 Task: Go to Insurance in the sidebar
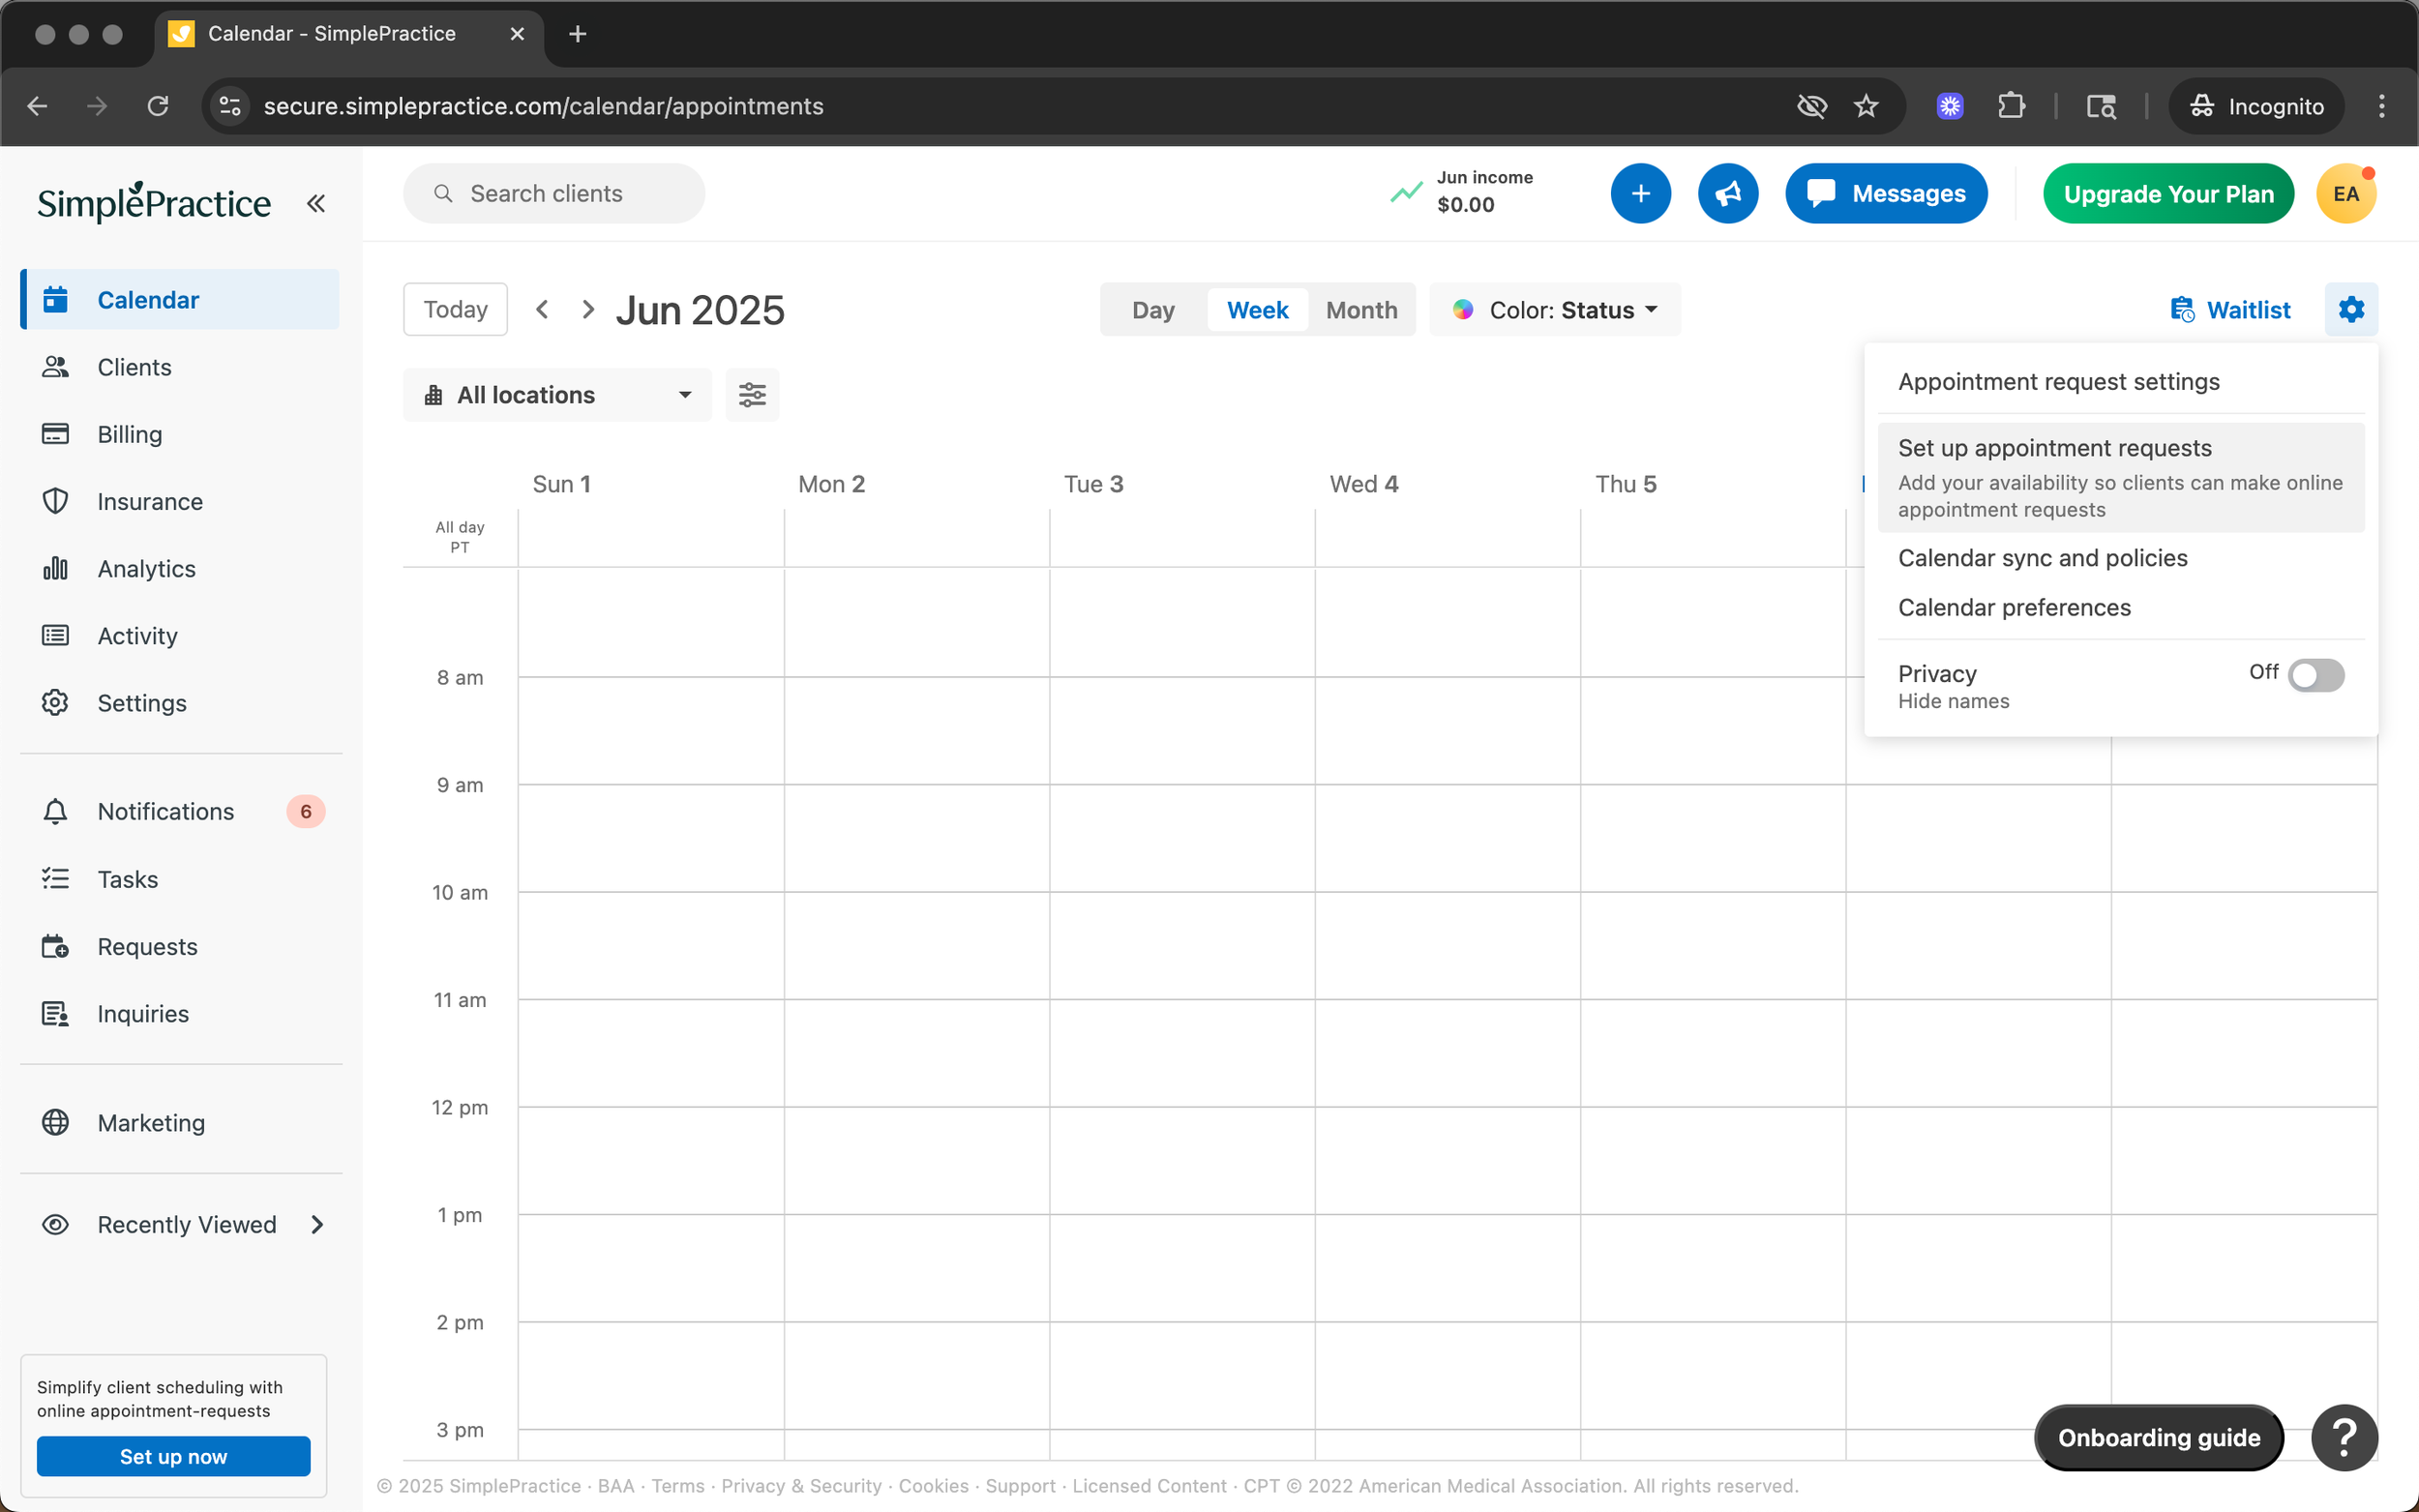pos(149,501)
